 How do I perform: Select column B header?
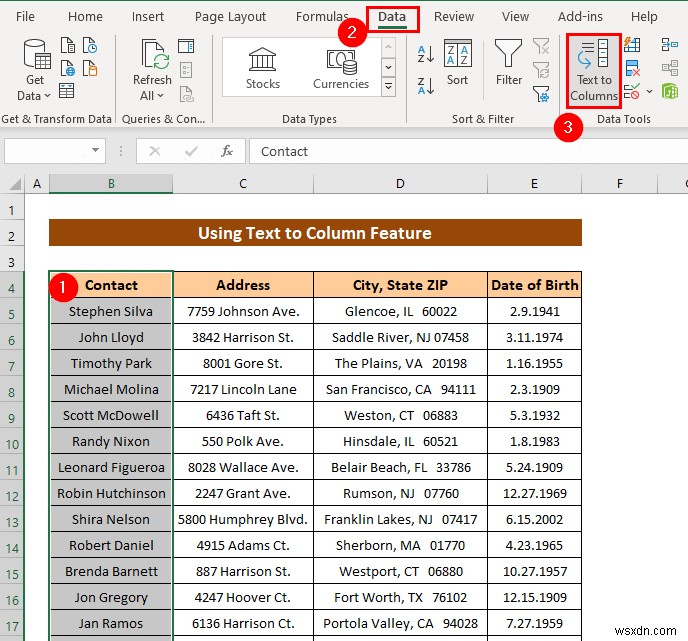[x=111, y=183]
